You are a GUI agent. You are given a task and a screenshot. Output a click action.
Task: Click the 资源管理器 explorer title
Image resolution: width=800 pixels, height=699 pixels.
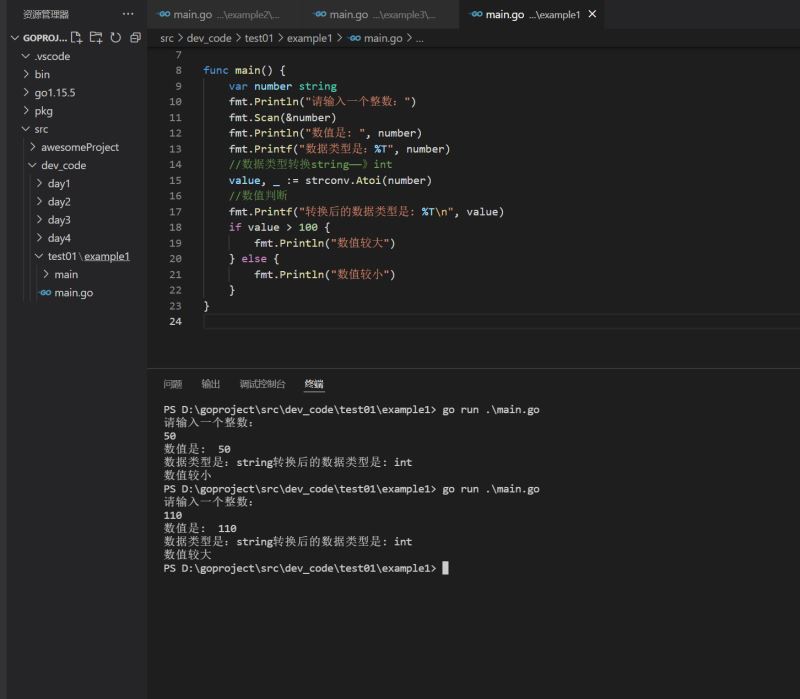[x=46, y=14]
